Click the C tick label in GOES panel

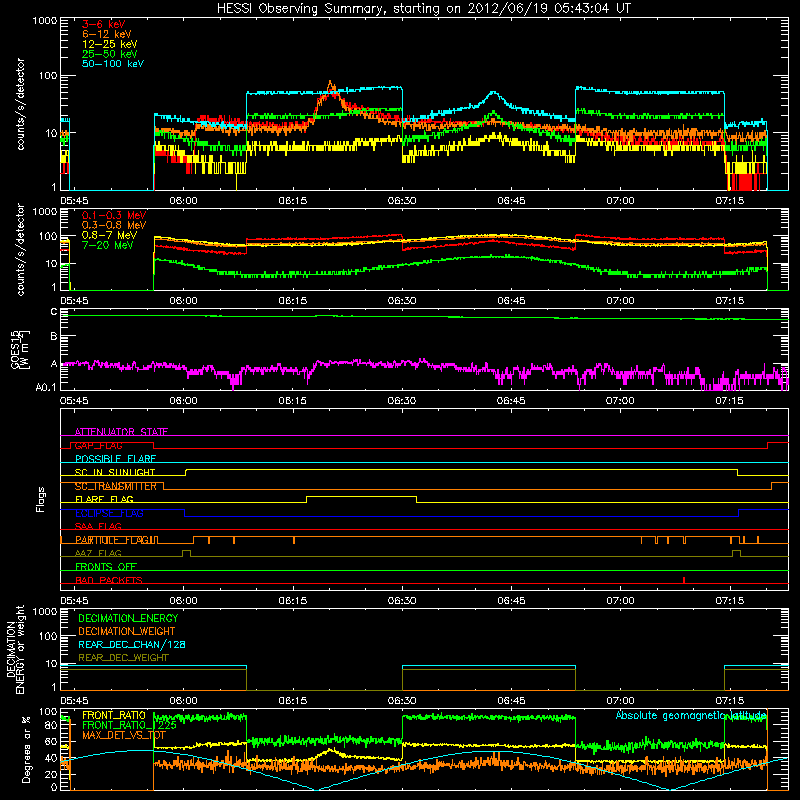[54, 312]
